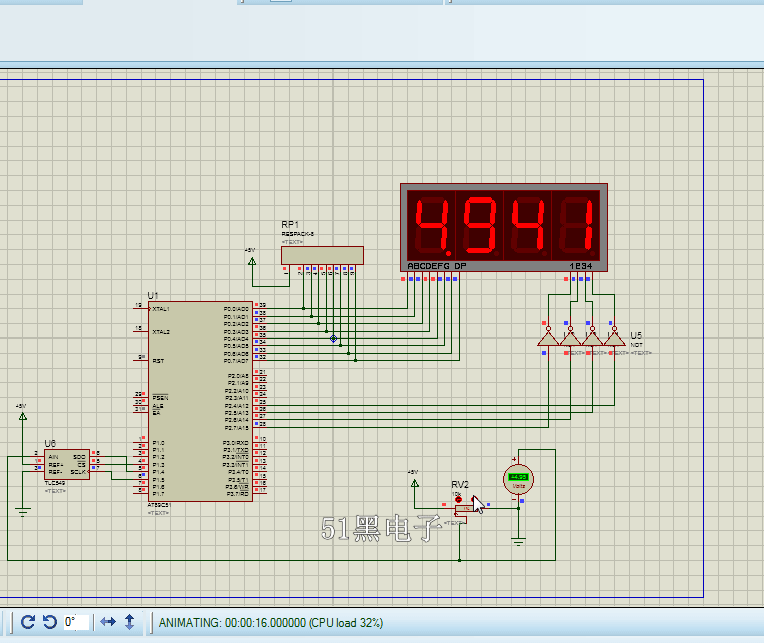Click the U6 reference label
The image size is (764, 643).
pyautogui.click(x=50, y=443)
